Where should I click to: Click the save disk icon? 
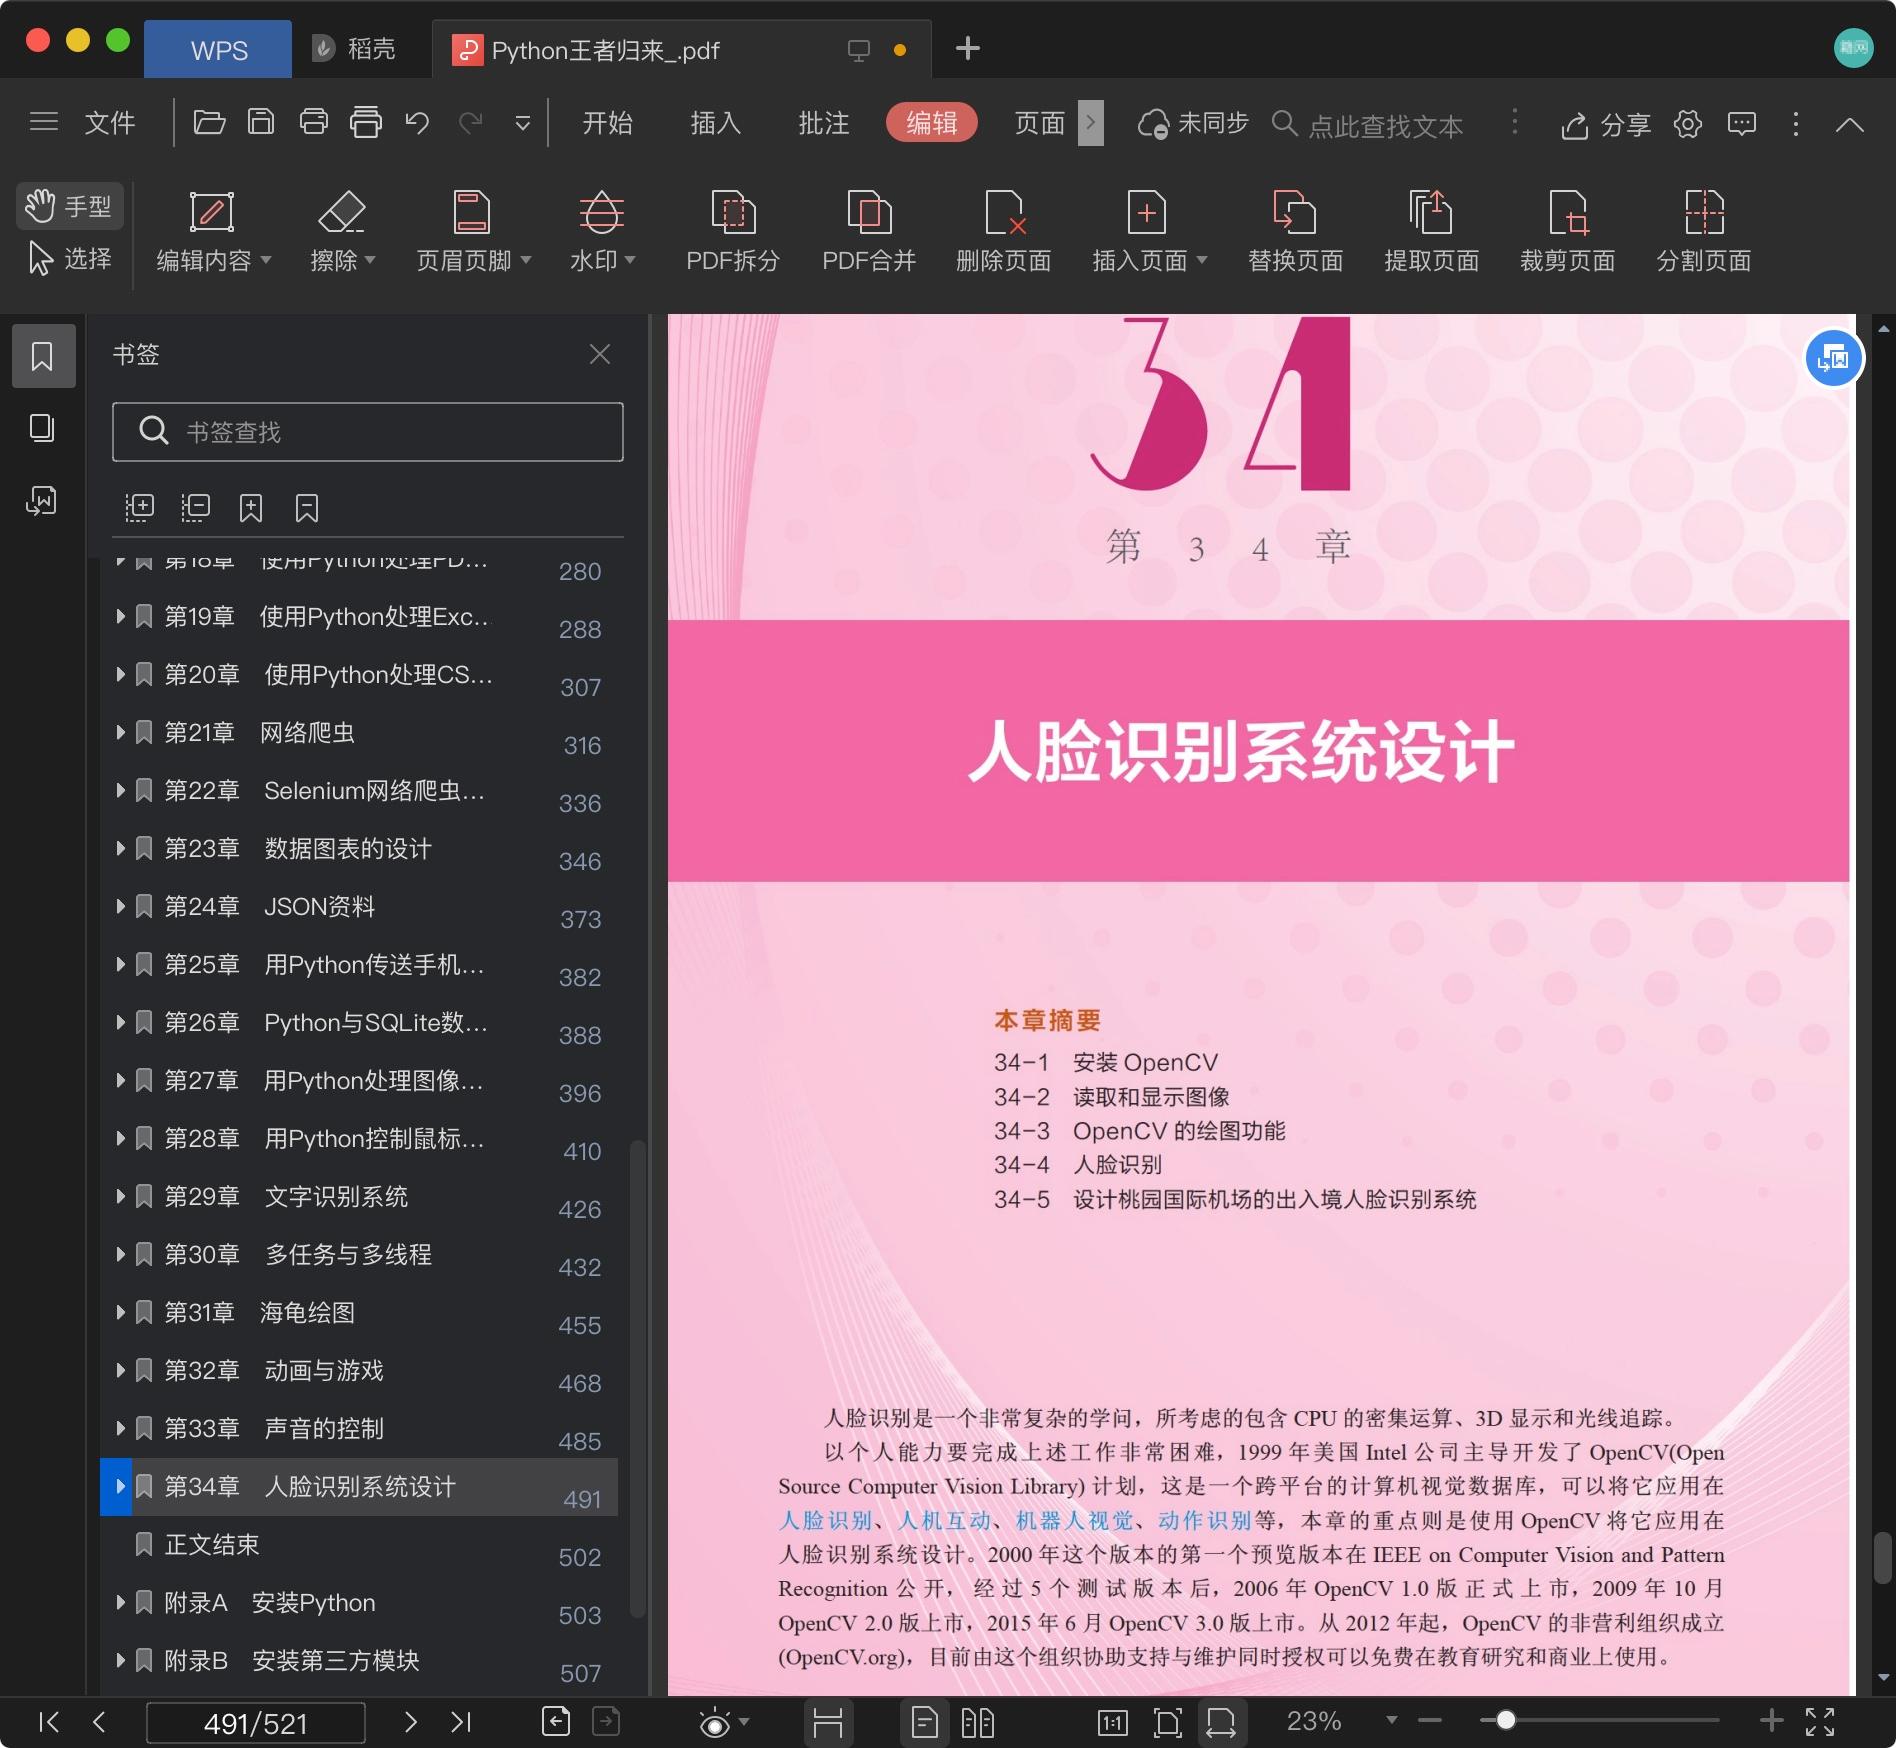tap(261, 123)
